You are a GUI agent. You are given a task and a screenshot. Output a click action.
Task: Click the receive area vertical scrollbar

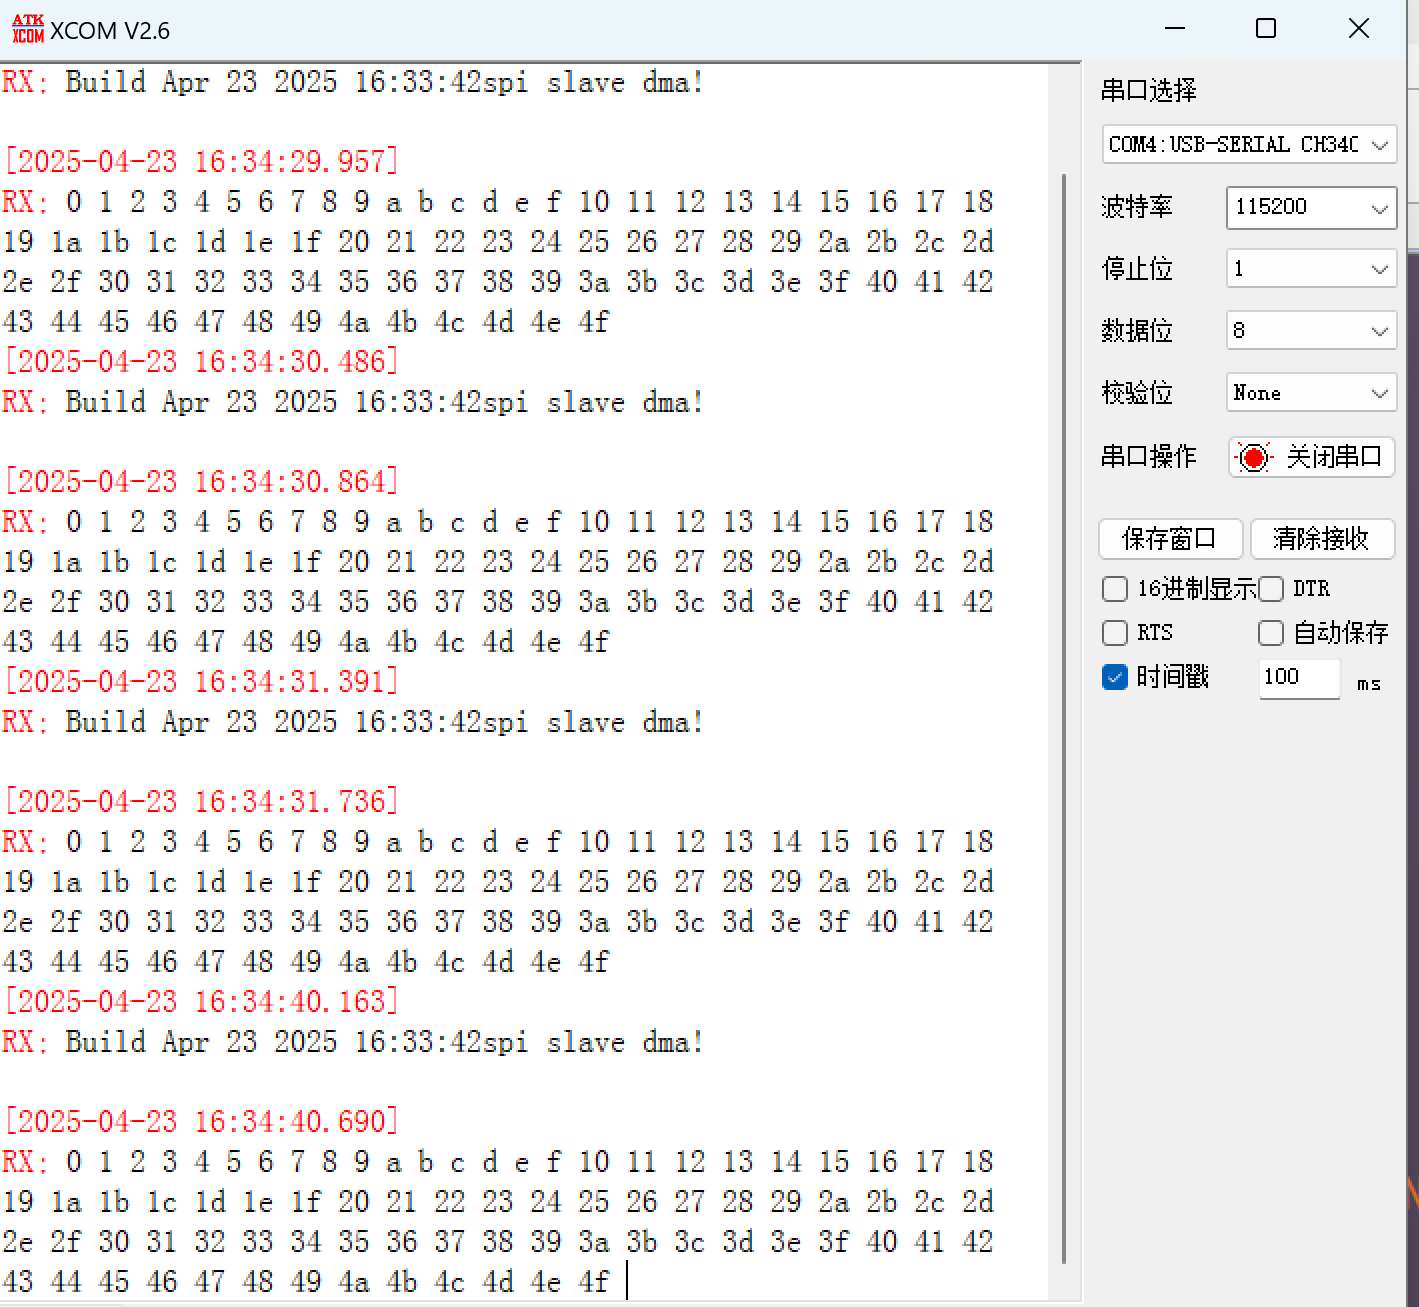click(1064, 718)
